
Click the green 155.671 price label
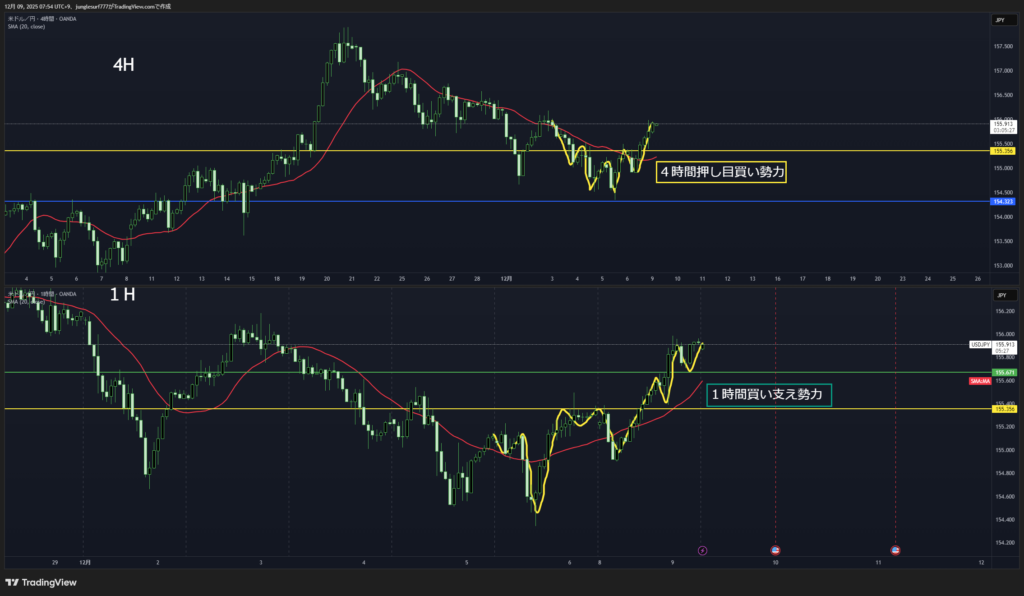click(1001, 372)
